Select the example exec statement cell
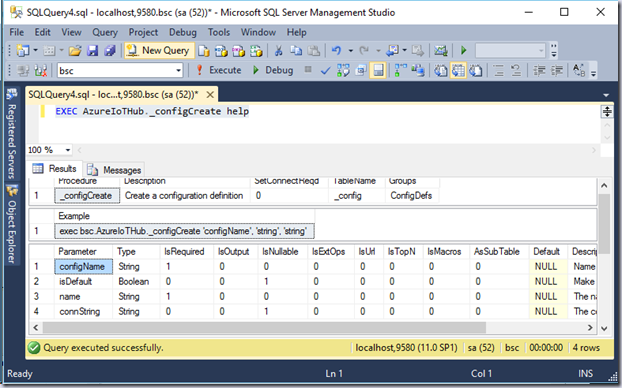The image size is (622, 388). (184, 231)
